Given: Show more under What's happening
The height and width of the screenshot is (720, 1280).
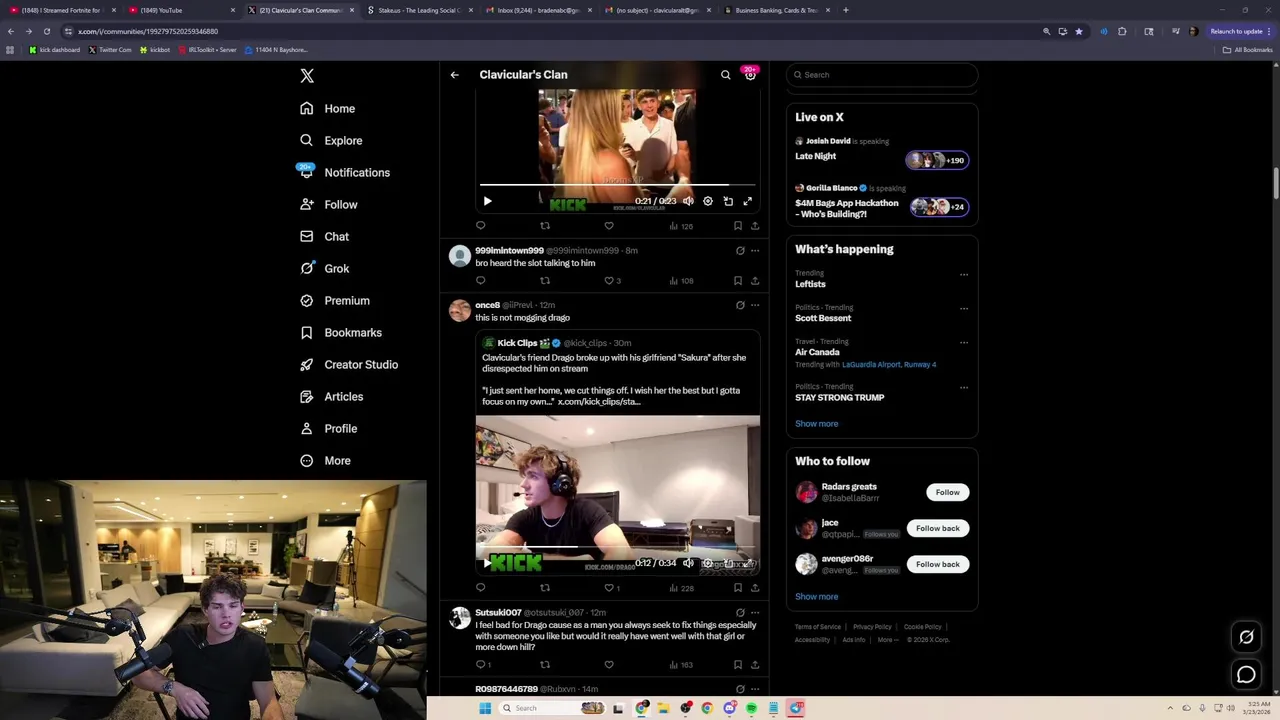Looking at the screenshot, I should coord(816,424).
